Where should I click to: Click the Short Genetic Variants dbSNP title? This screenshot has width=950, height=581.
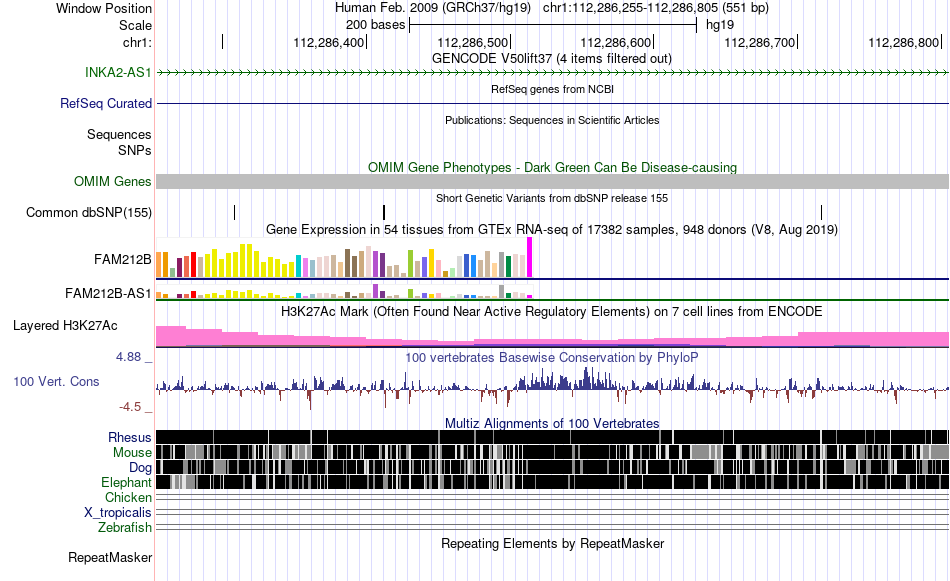pyautogui.click(x=552, y=198)
